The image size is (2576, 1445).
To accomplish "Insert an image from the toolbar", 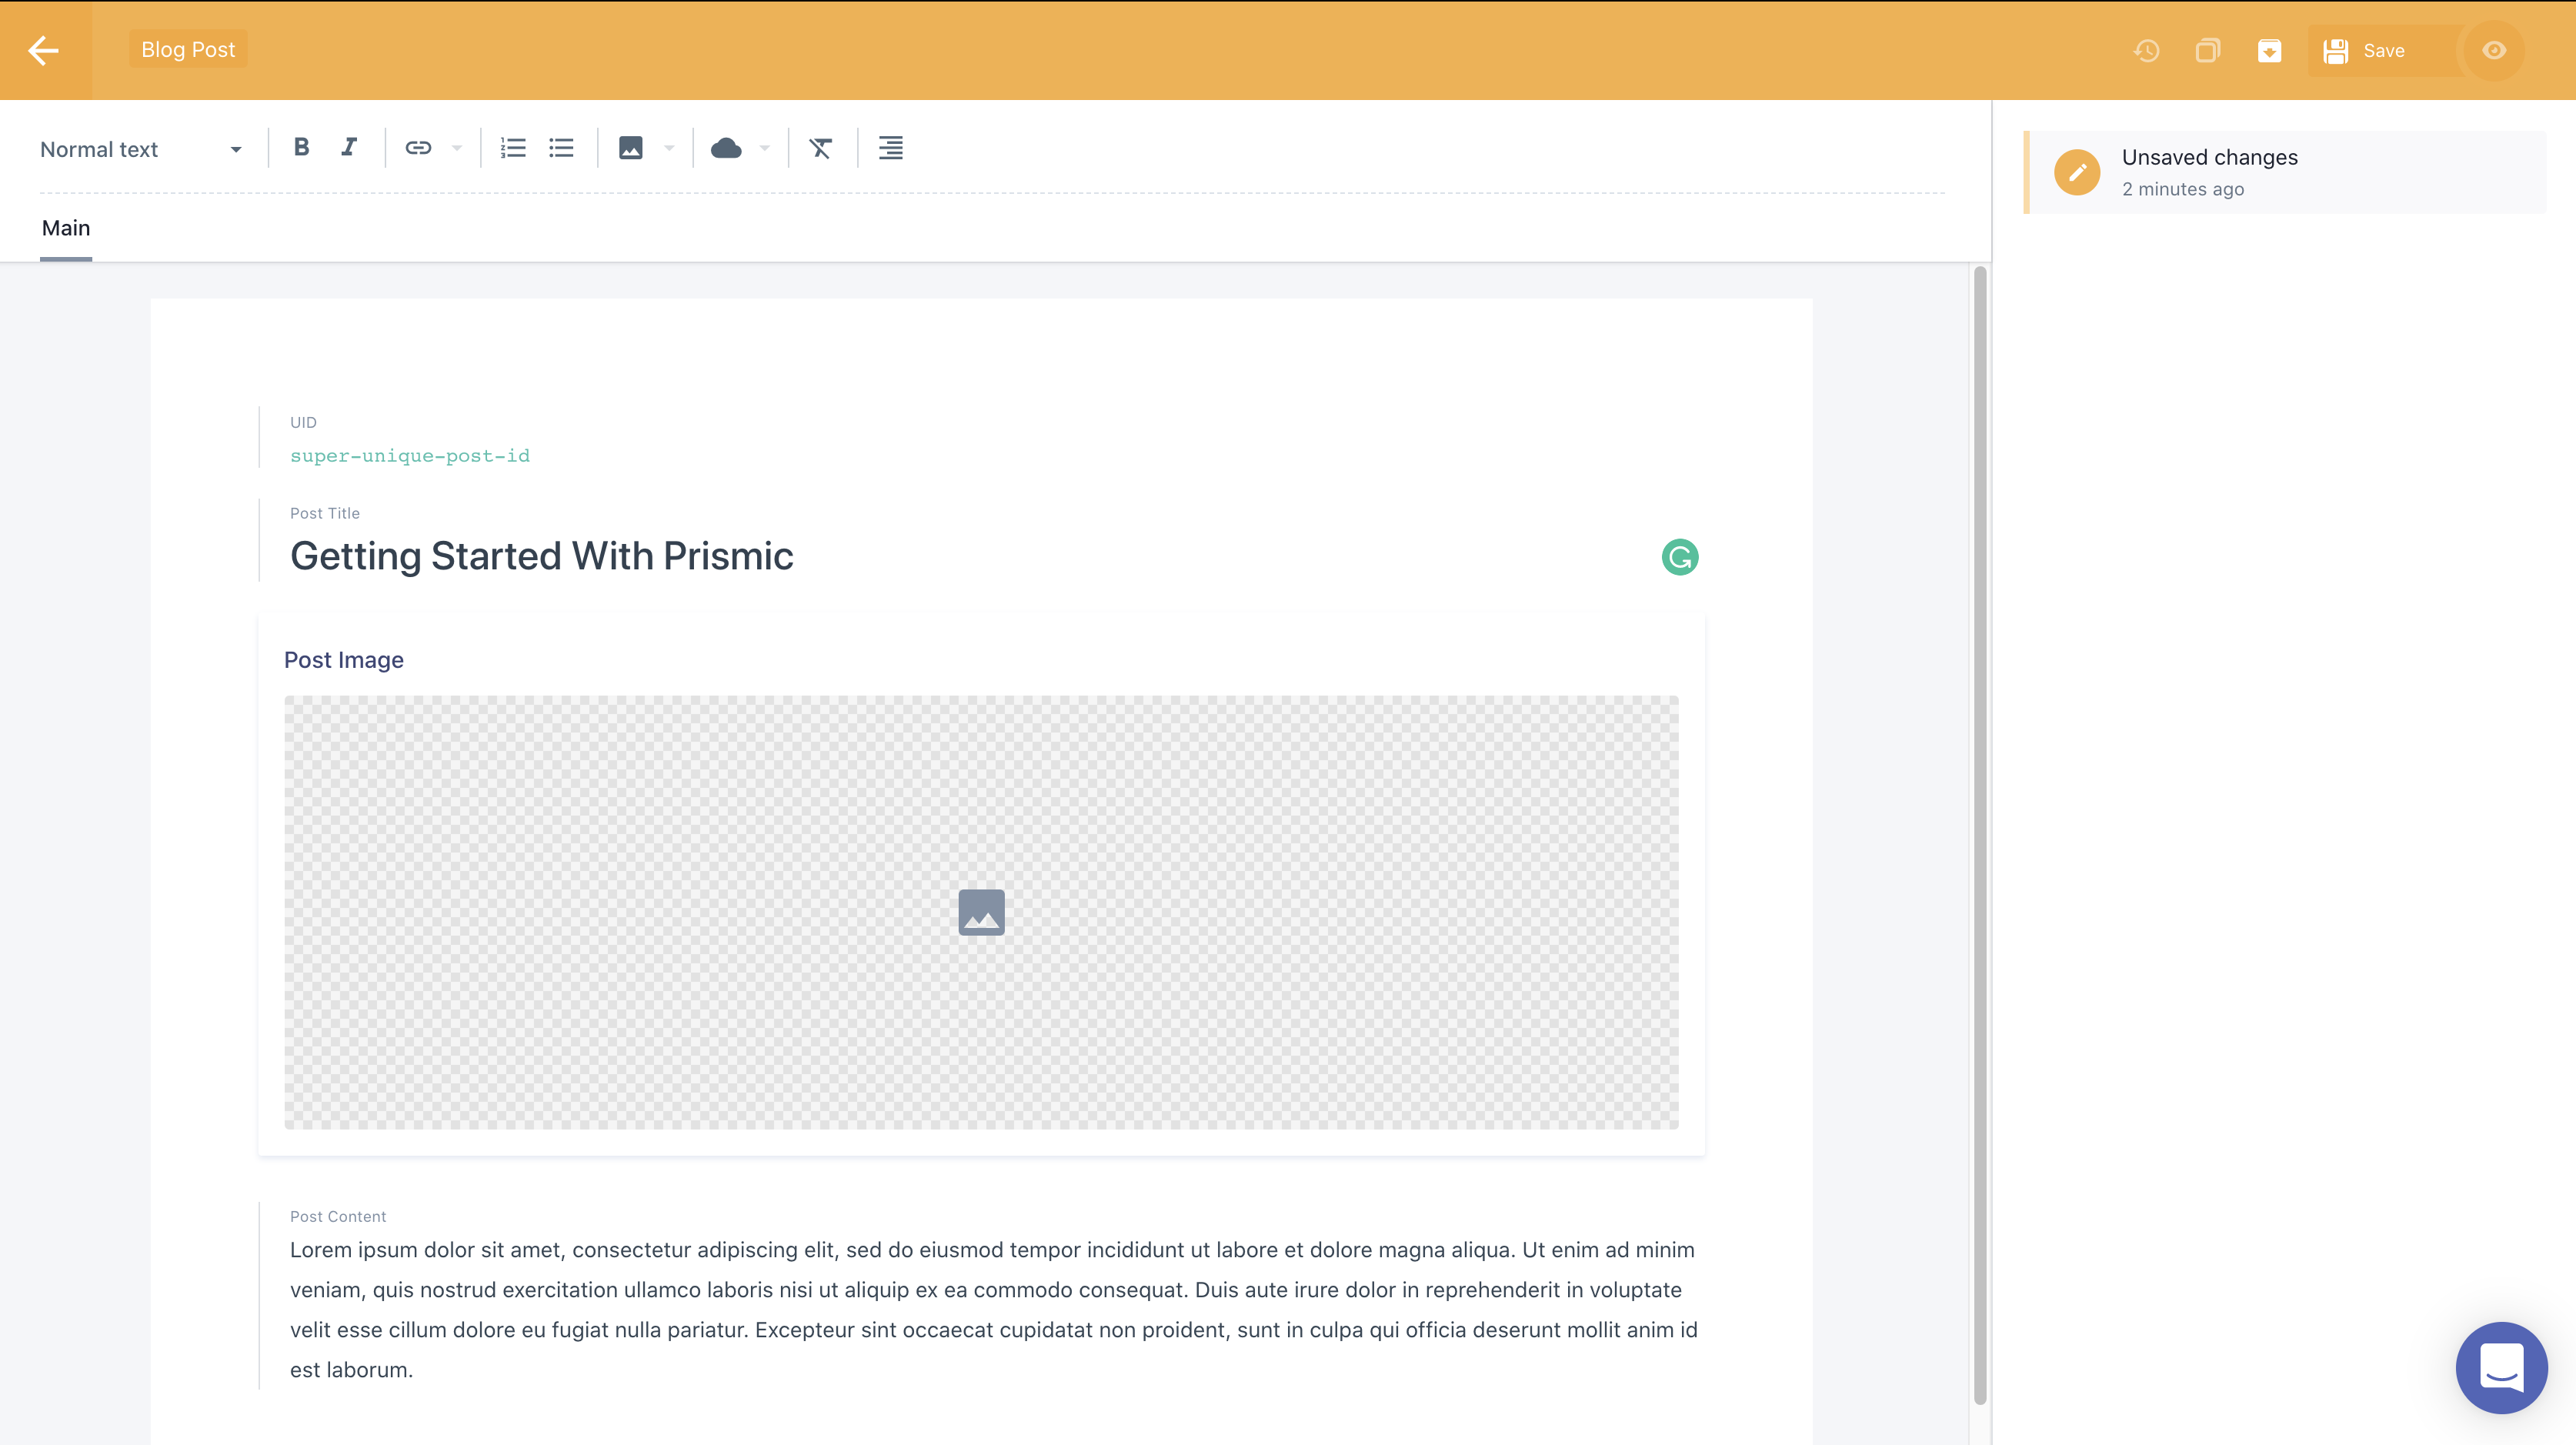I will coord(631,148).
